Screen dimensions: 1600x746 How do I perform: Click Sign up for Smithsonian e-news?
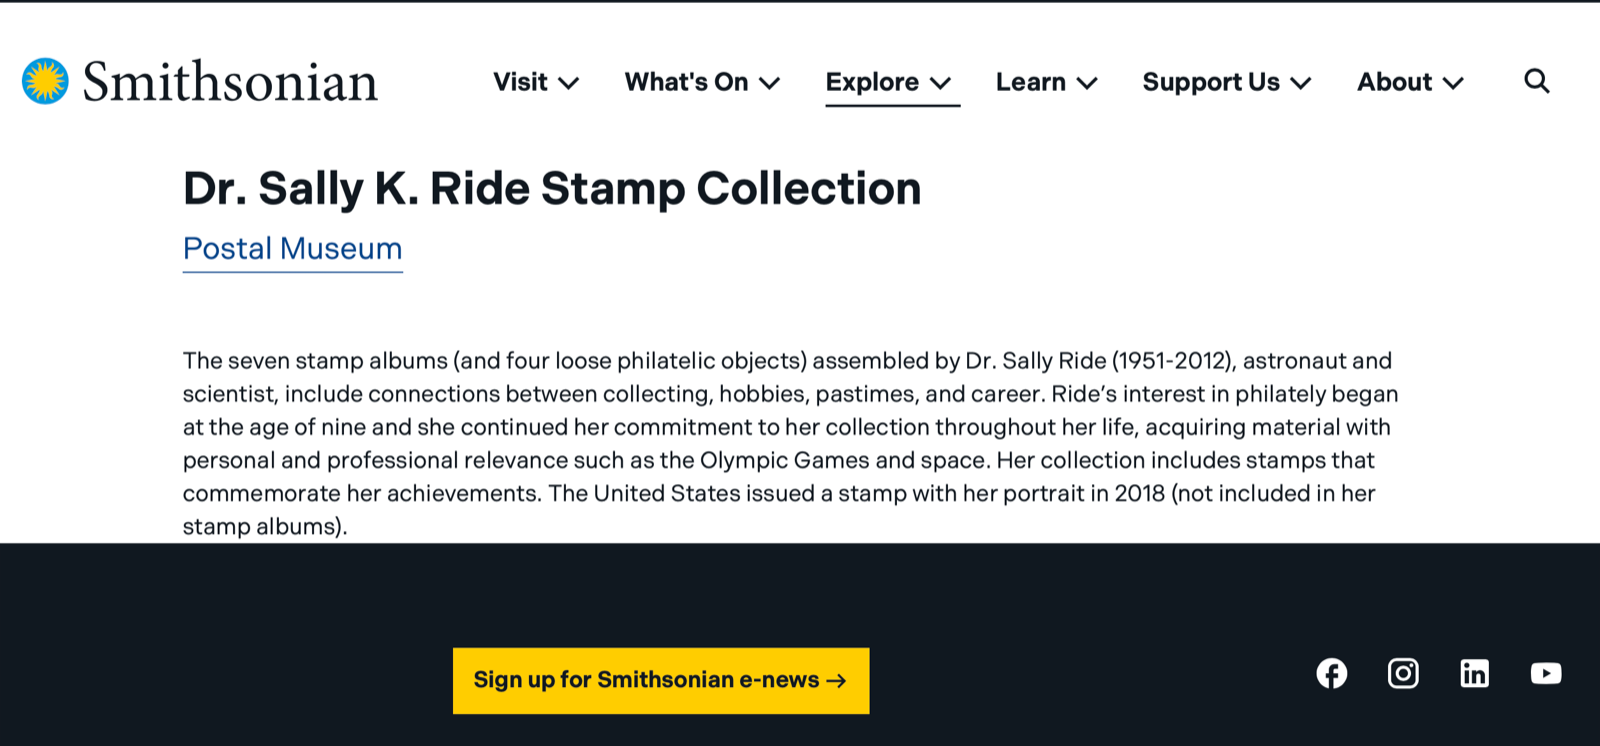(660, 680)
